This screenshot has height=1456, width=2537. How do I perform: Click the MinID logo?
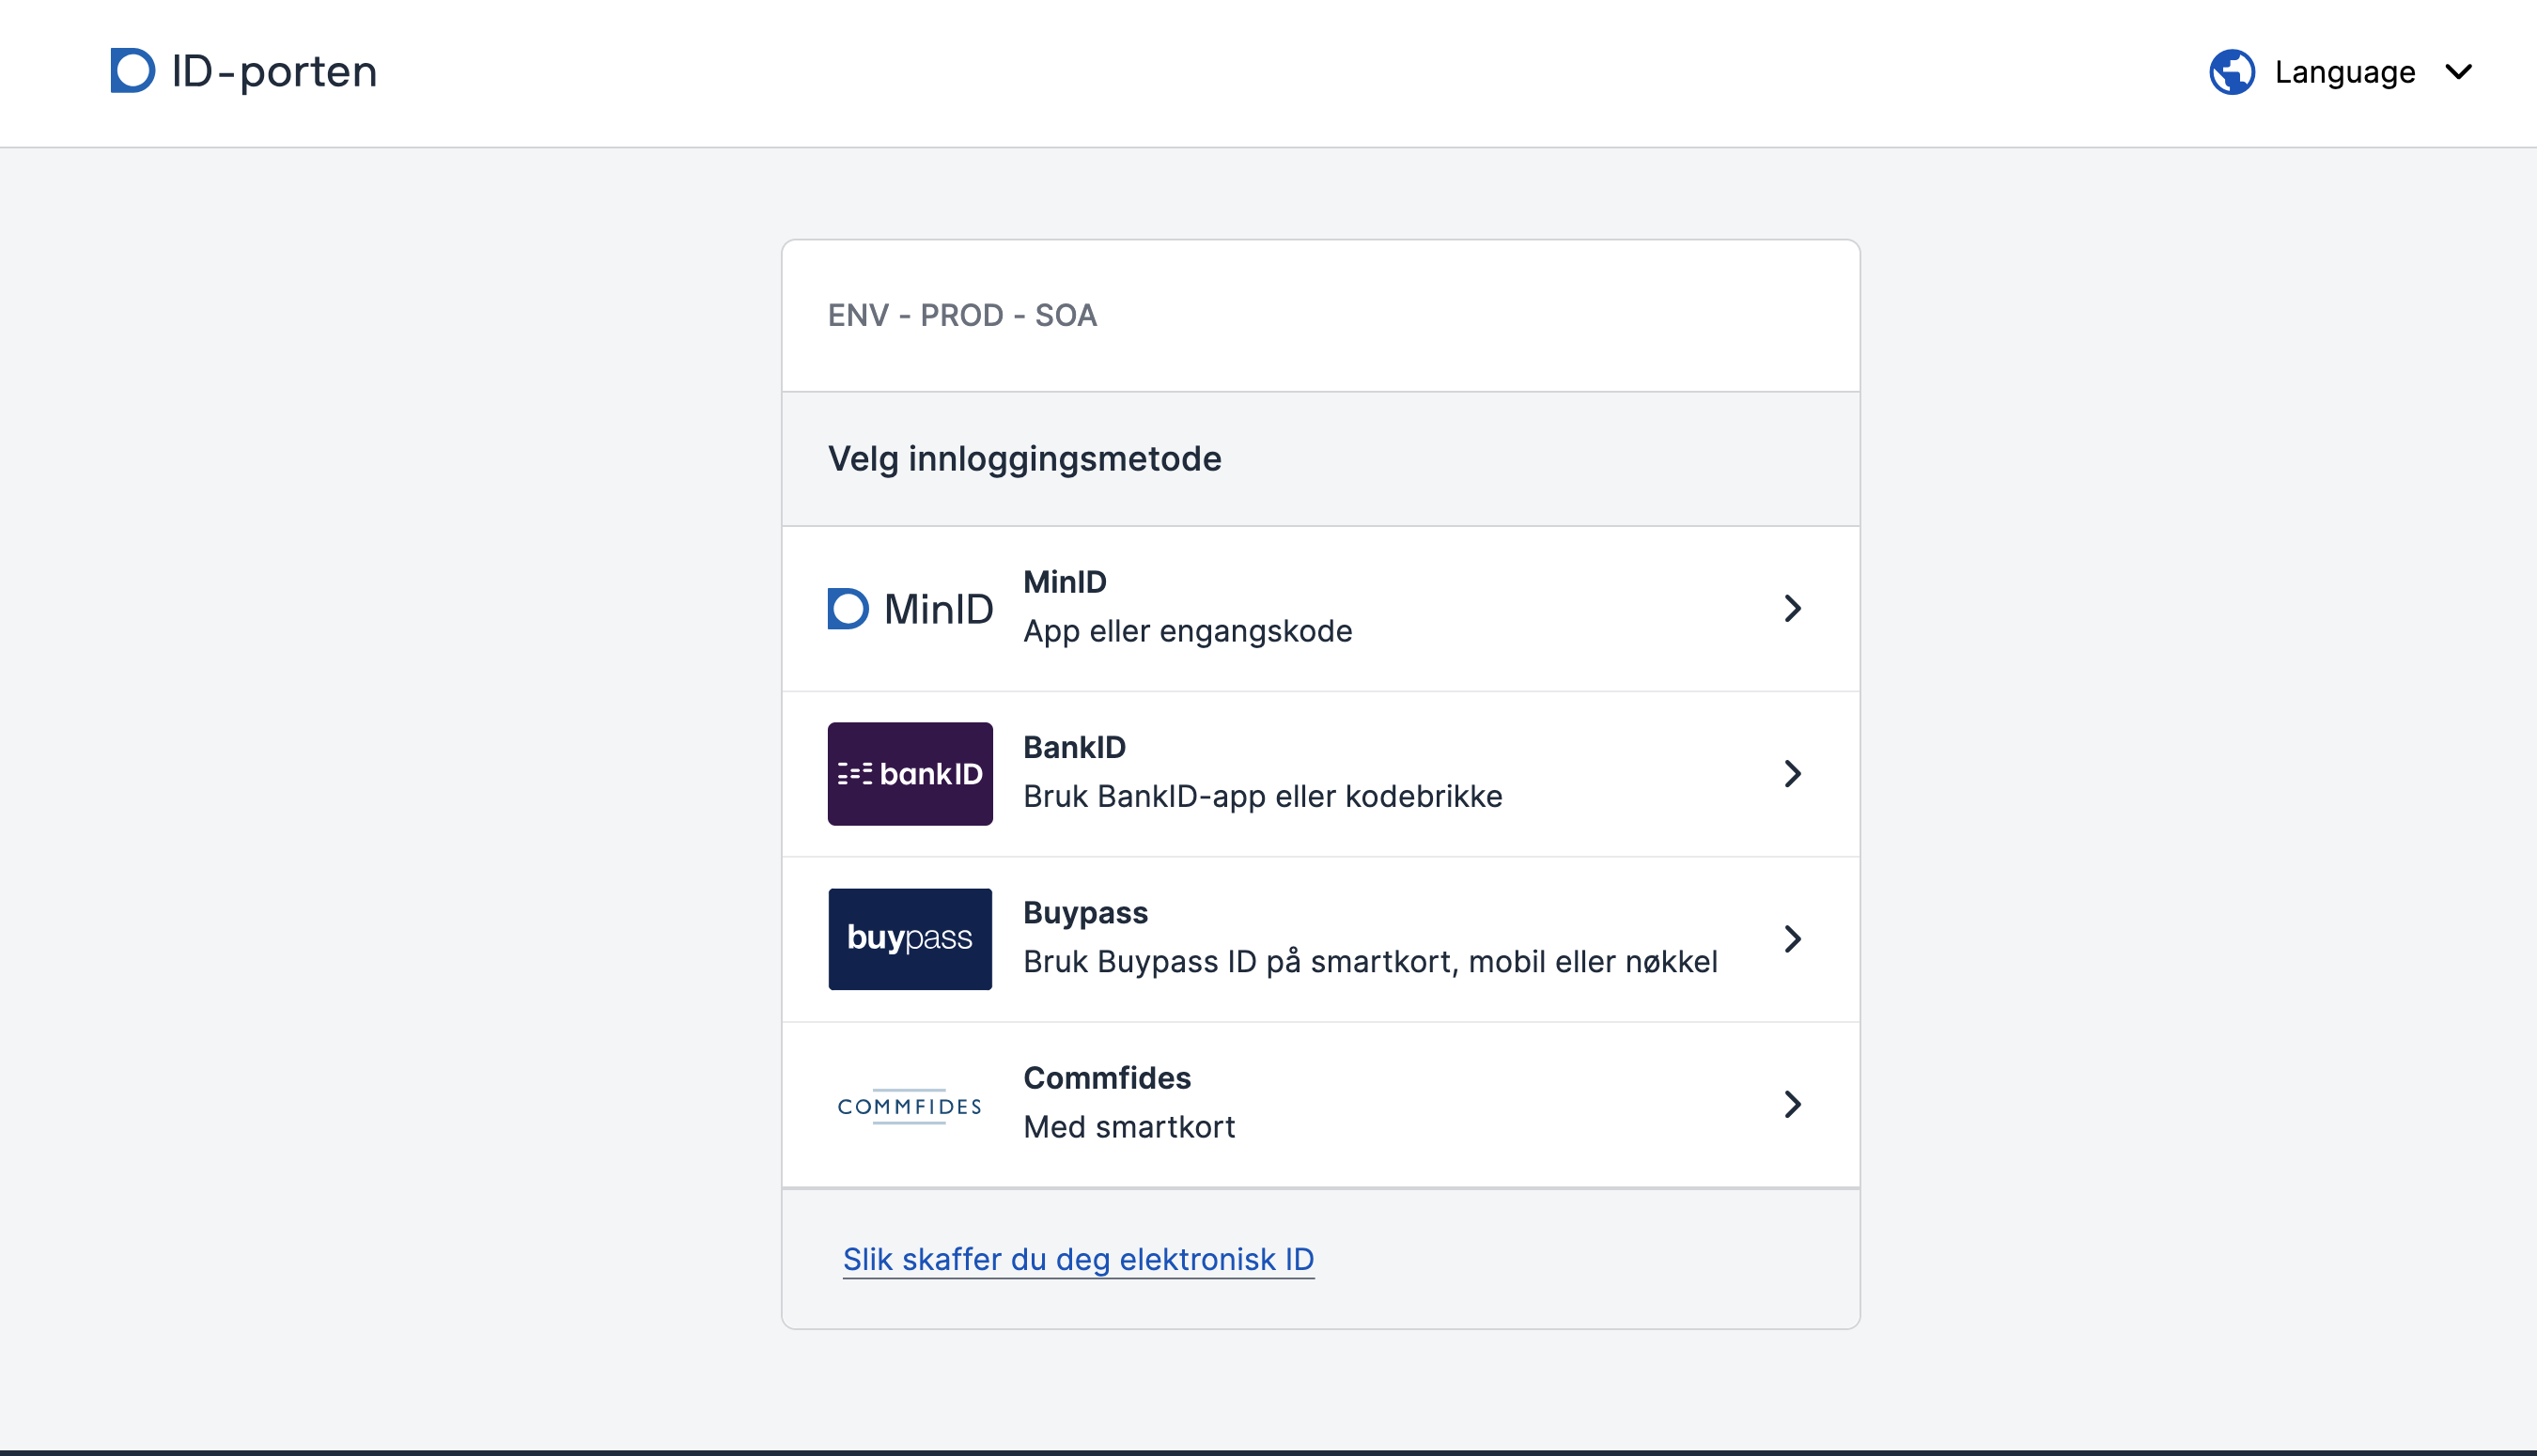pos(910,608)
